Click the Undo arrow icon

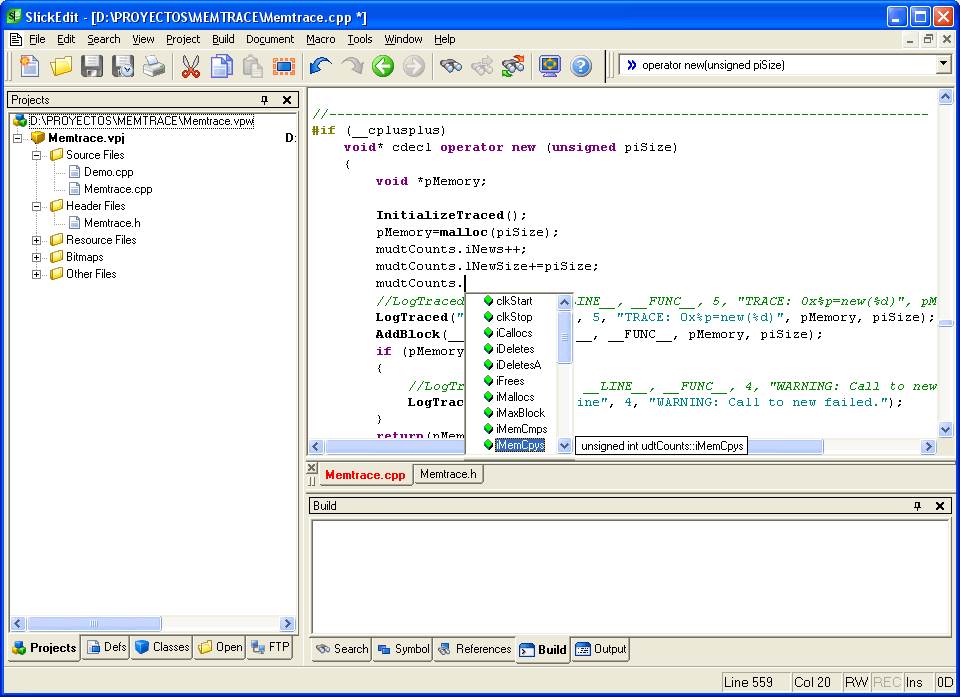321,67
